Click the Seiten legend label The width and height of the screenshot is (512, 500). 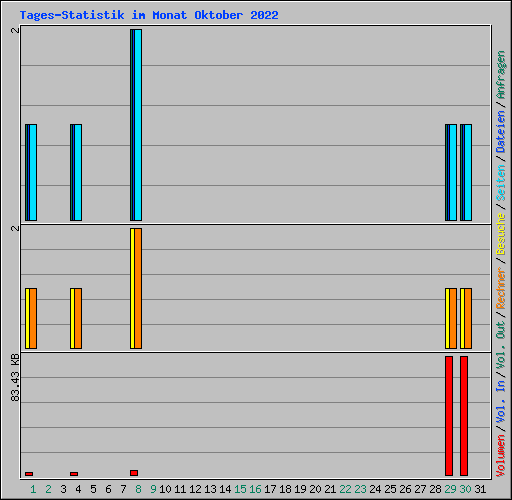(501, 183)
